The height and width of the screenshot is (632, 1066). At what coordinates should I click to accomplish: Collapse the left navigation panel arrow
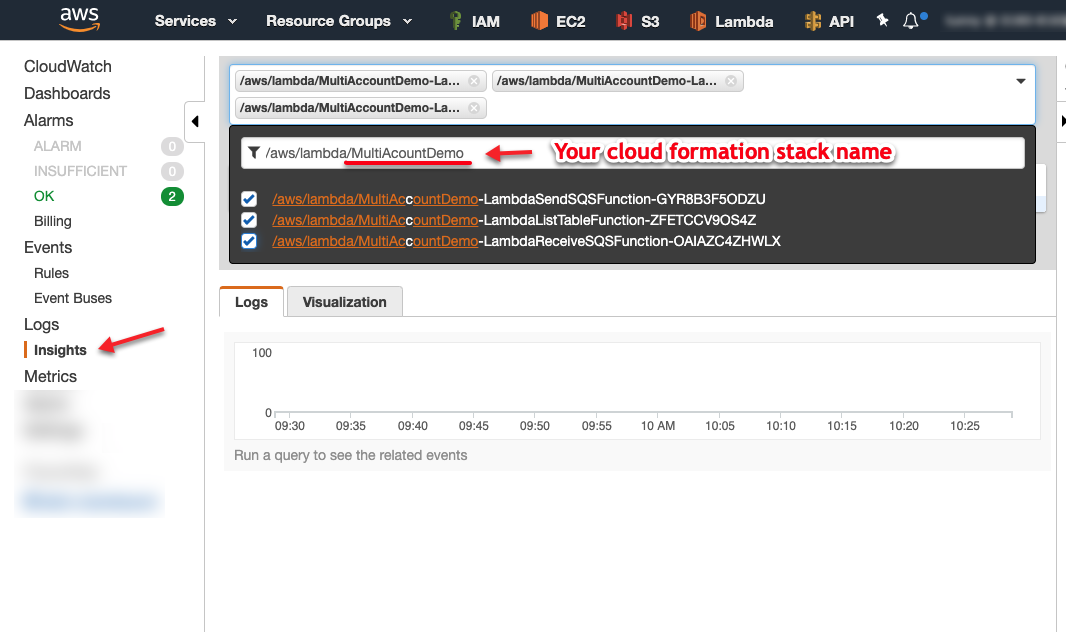[x=195, y=122]
